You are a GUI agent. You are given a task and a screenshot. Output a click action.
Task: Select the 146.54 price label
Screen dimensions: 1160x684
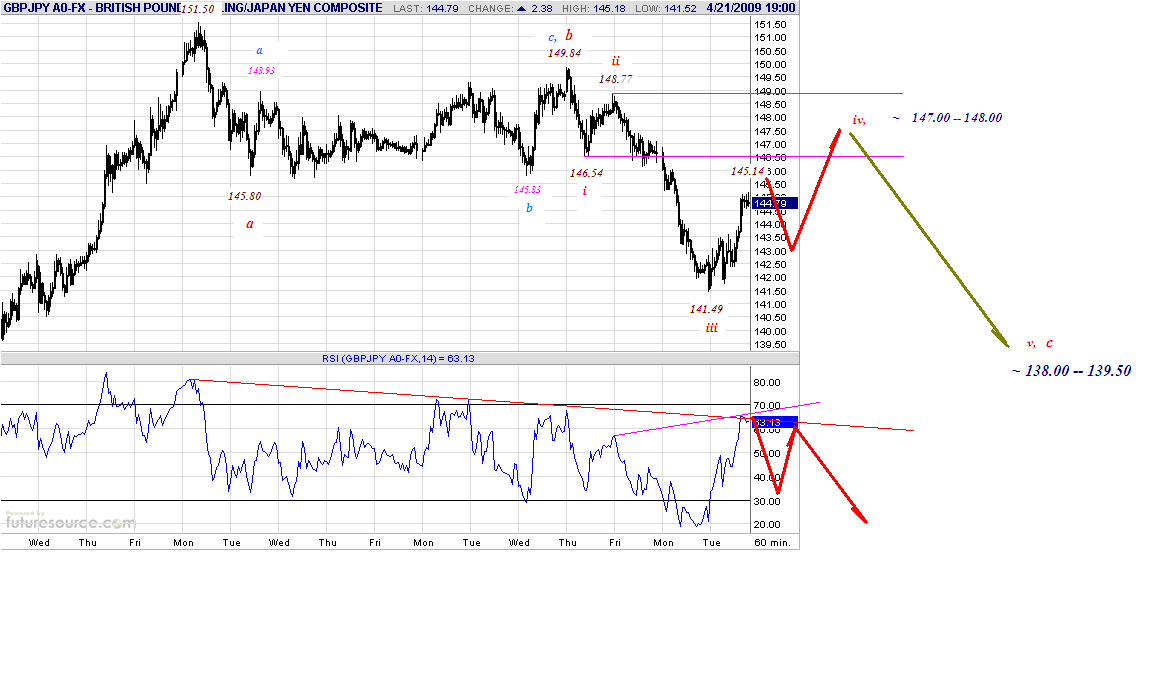pos(586,173)
